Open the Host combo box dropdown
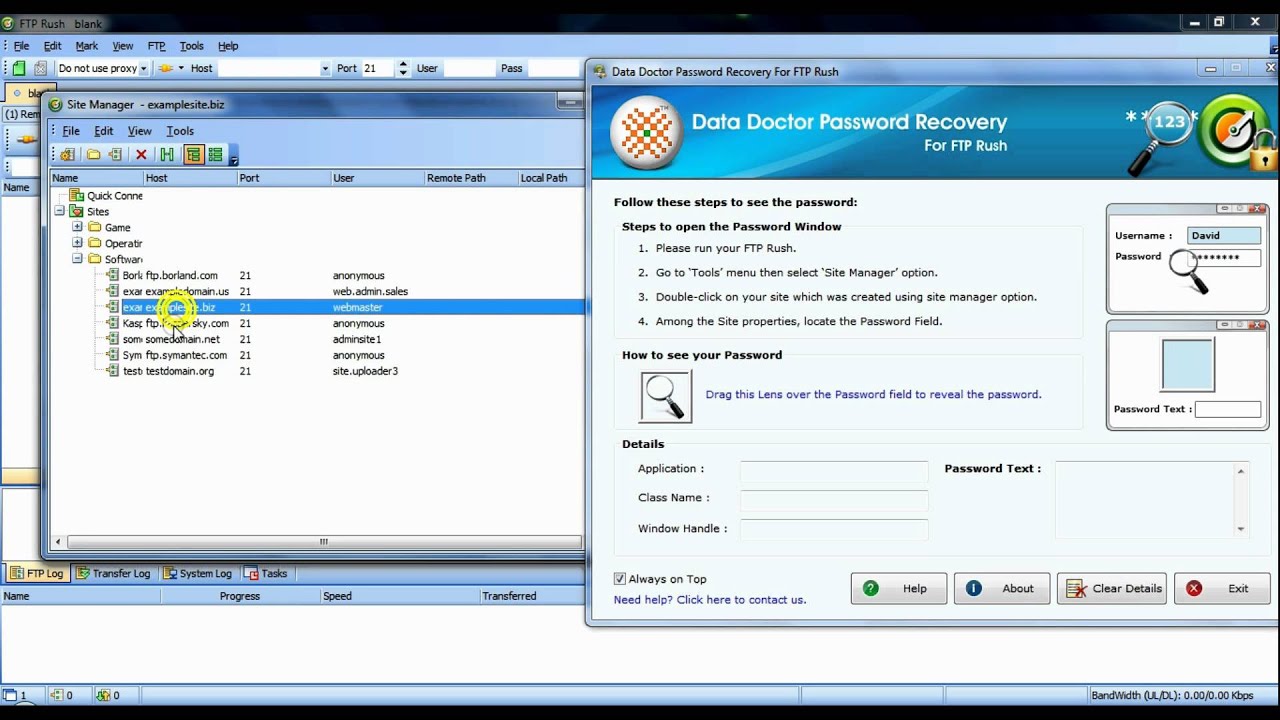The height and width of the screenshot is (720, 1280). [x=325, y=68]
